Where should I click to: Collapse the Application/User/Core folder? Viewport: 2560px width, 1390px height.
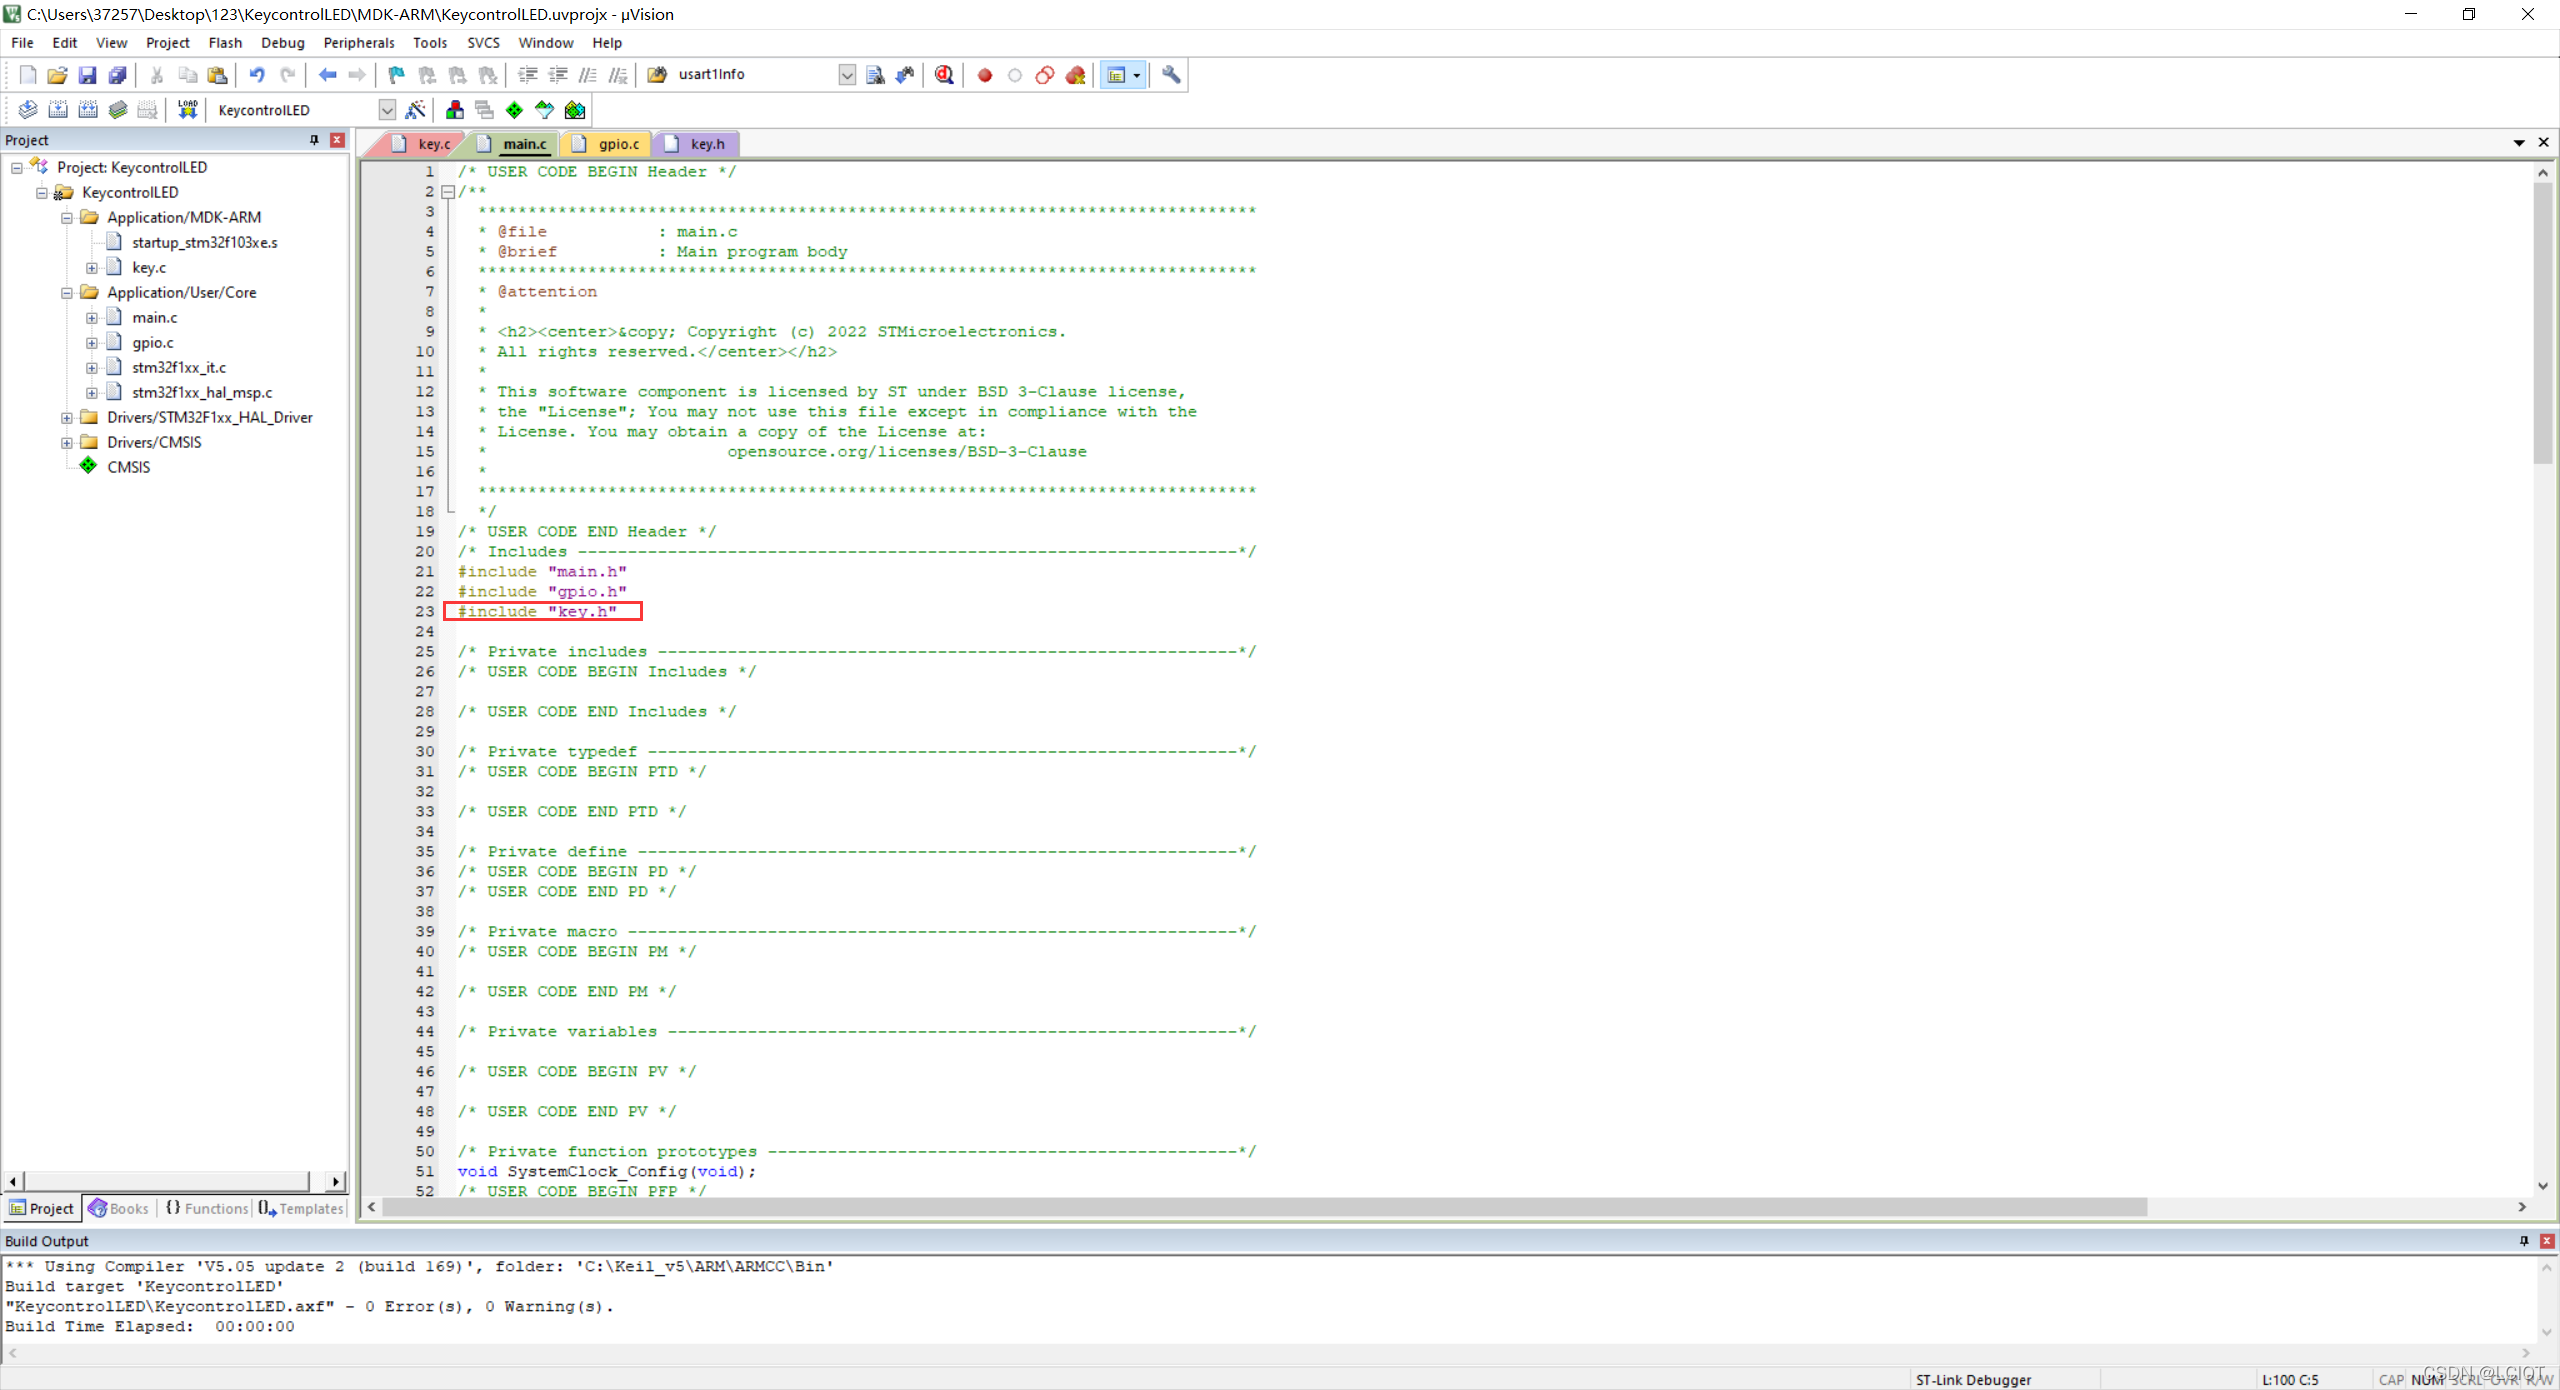67,292
